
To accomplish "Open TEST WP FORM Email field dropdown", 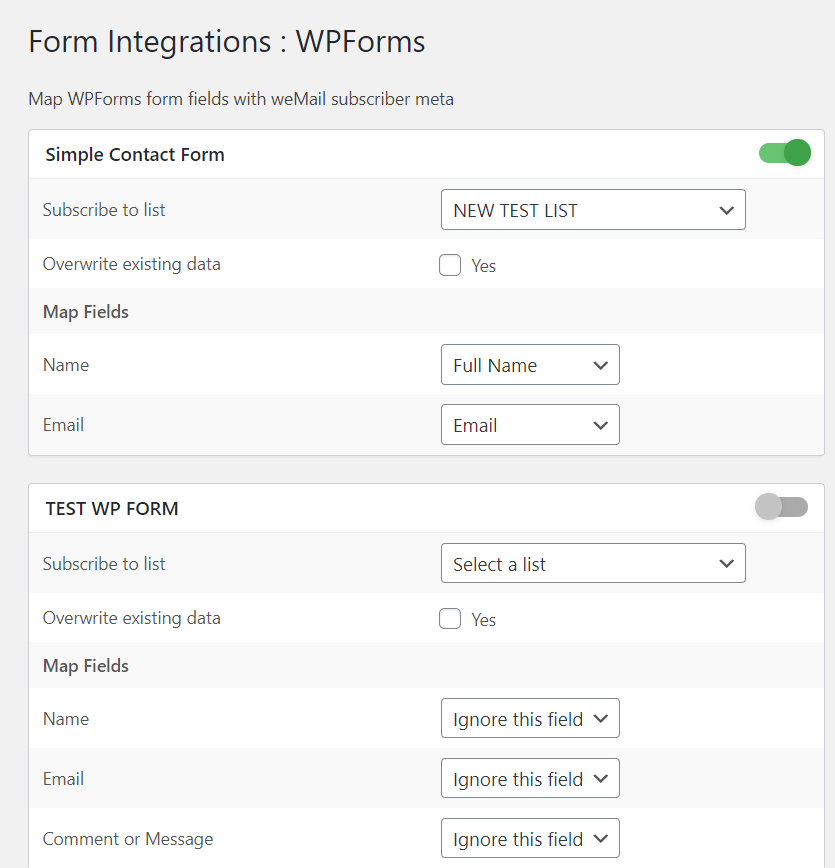I will (x=530, y=778).
